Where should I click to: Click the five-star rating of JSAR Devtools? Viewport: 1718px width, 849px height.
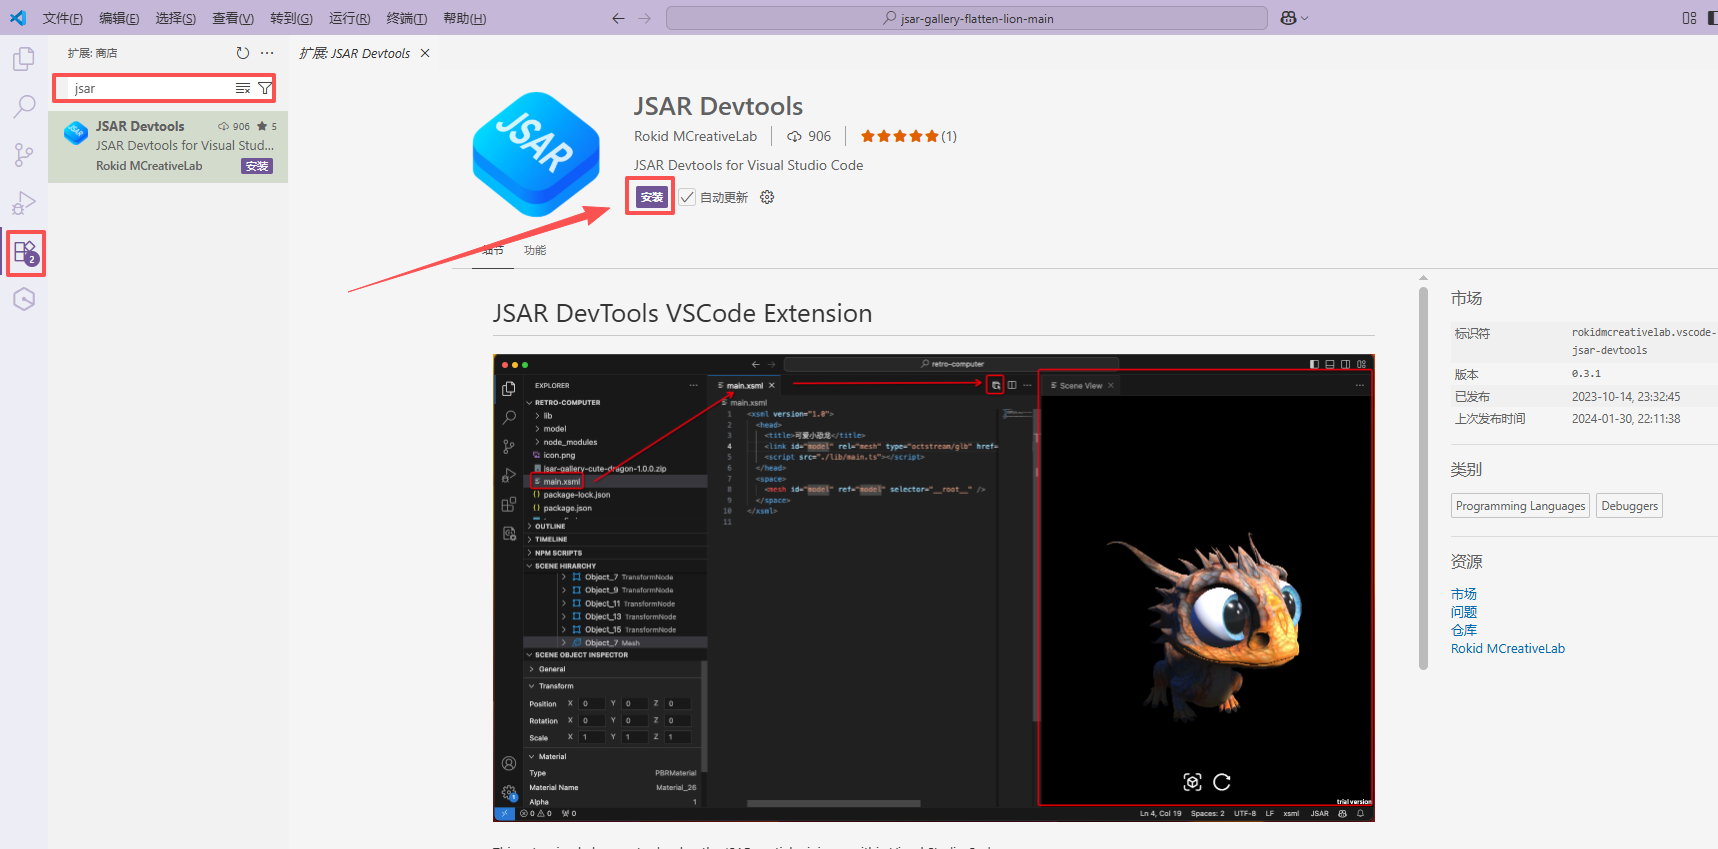coord(900,136)
